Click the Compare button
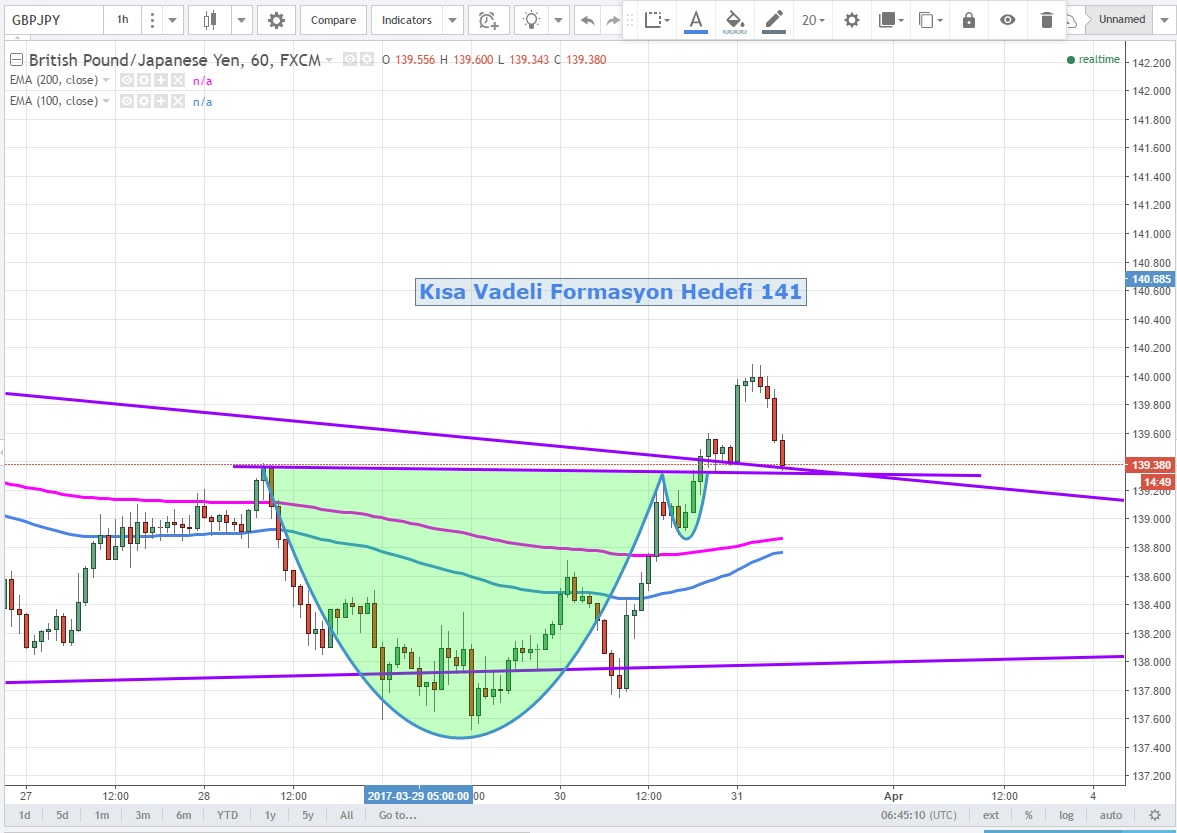This screenshot has width=1177, height=833. pos(333,20)
